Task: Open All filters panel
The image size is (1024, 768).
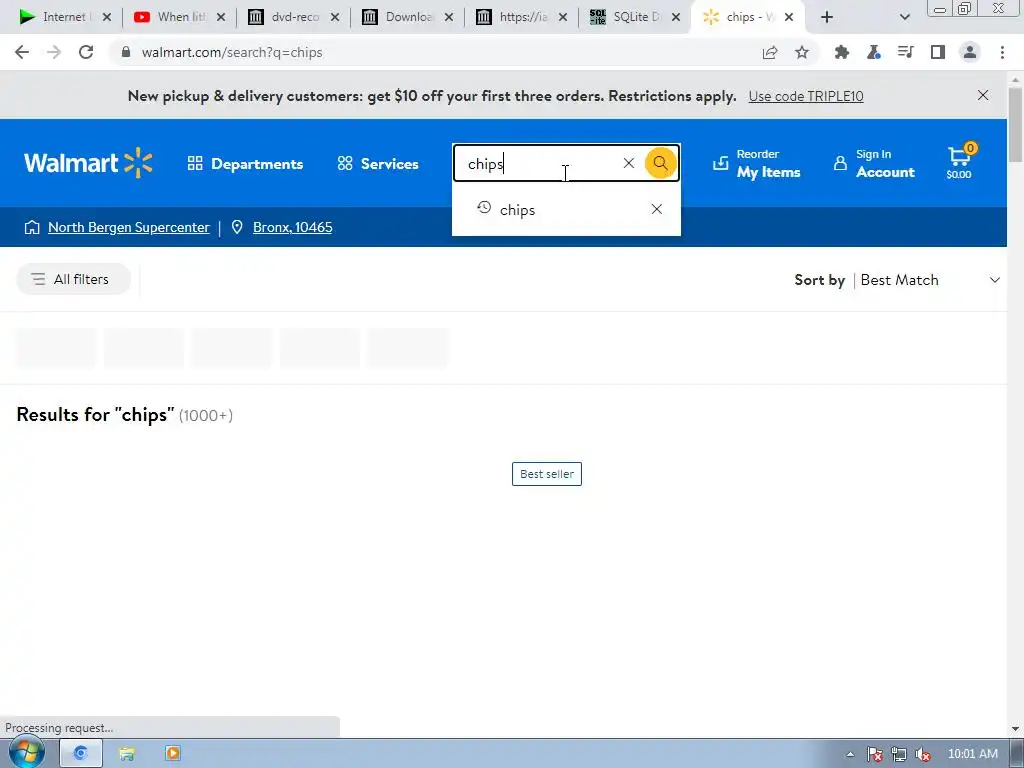Action: tap(73, 280)
